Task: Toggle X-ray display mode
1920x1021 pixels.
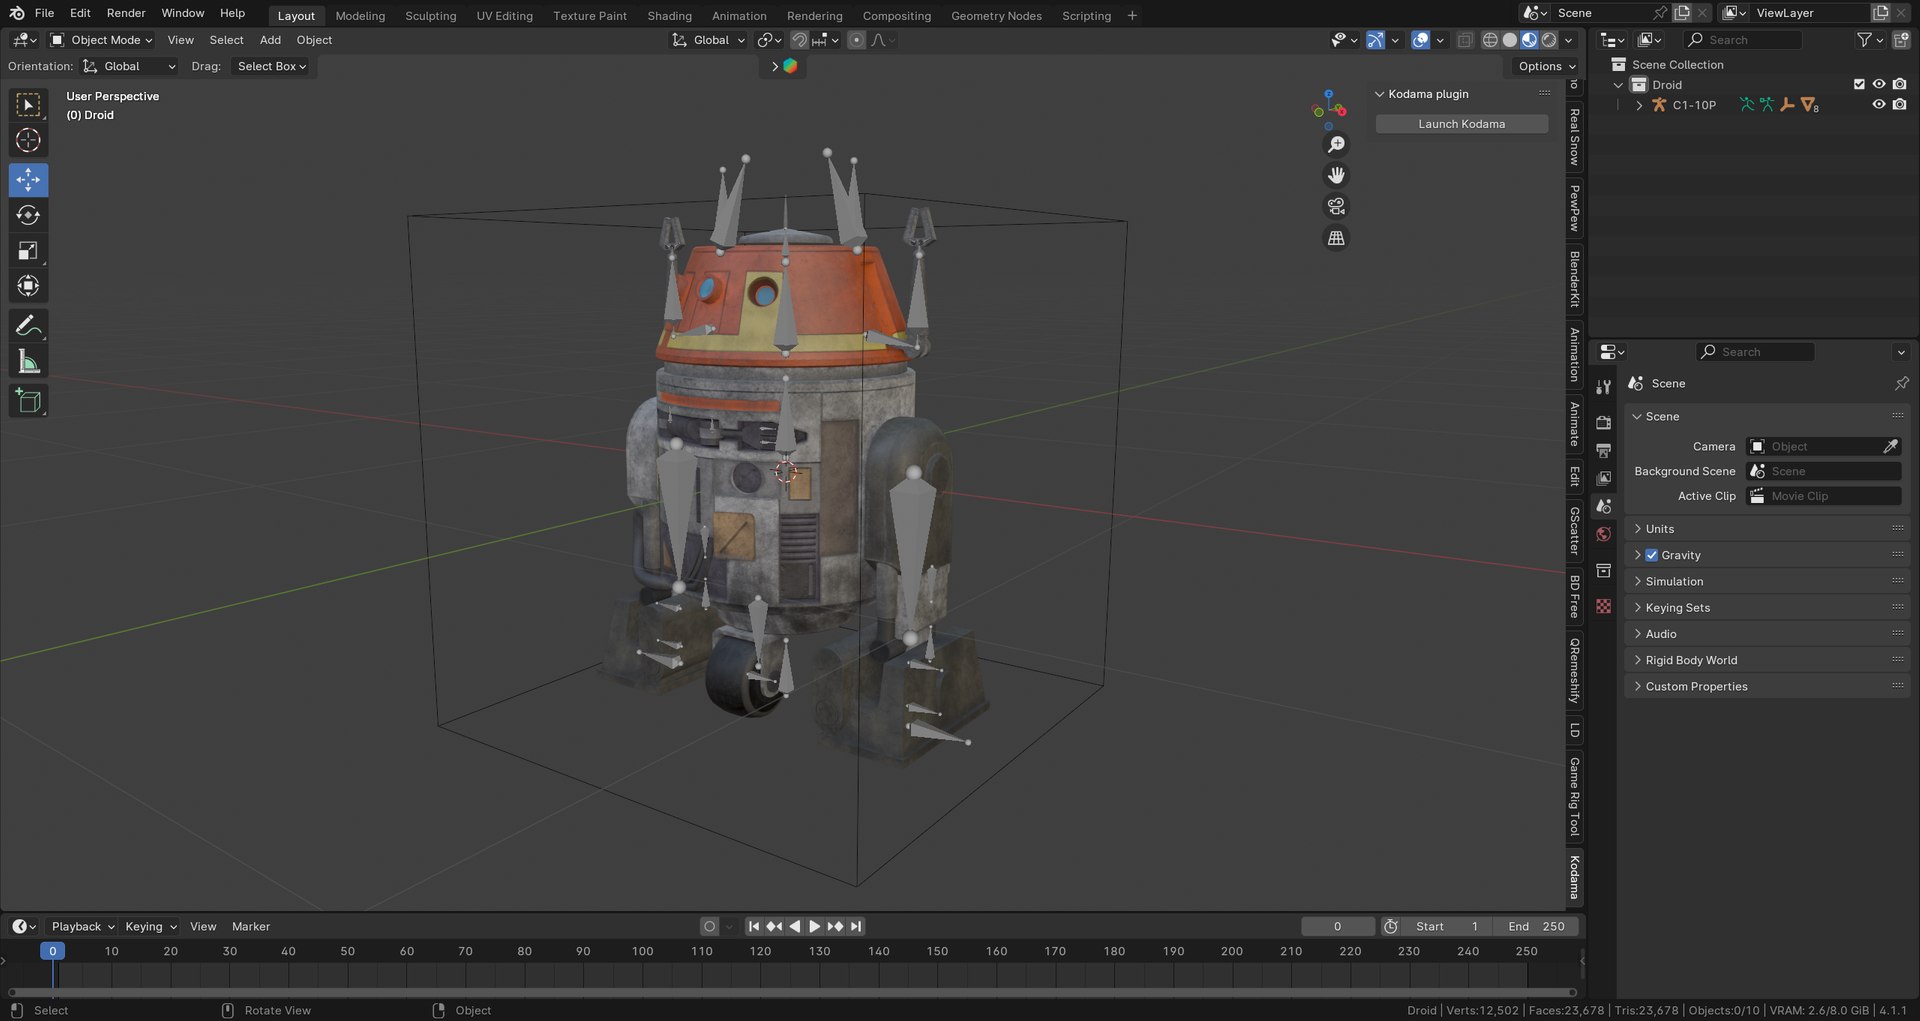Action: (1465, 40)
